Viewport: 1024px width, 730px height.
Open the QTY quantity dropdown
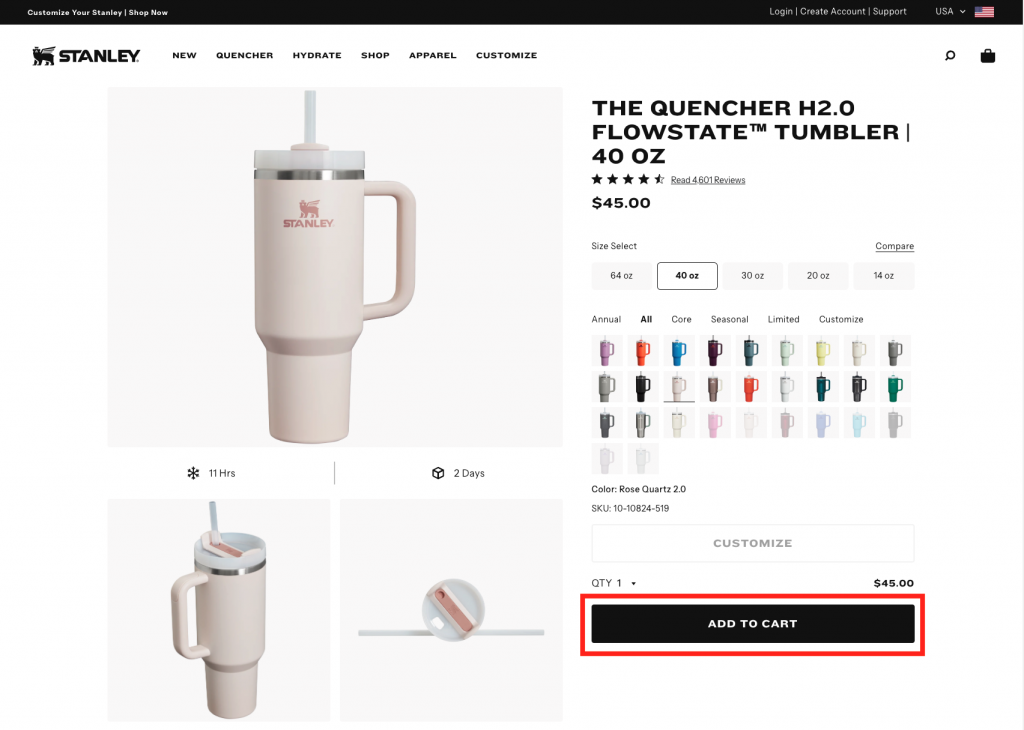614,583
